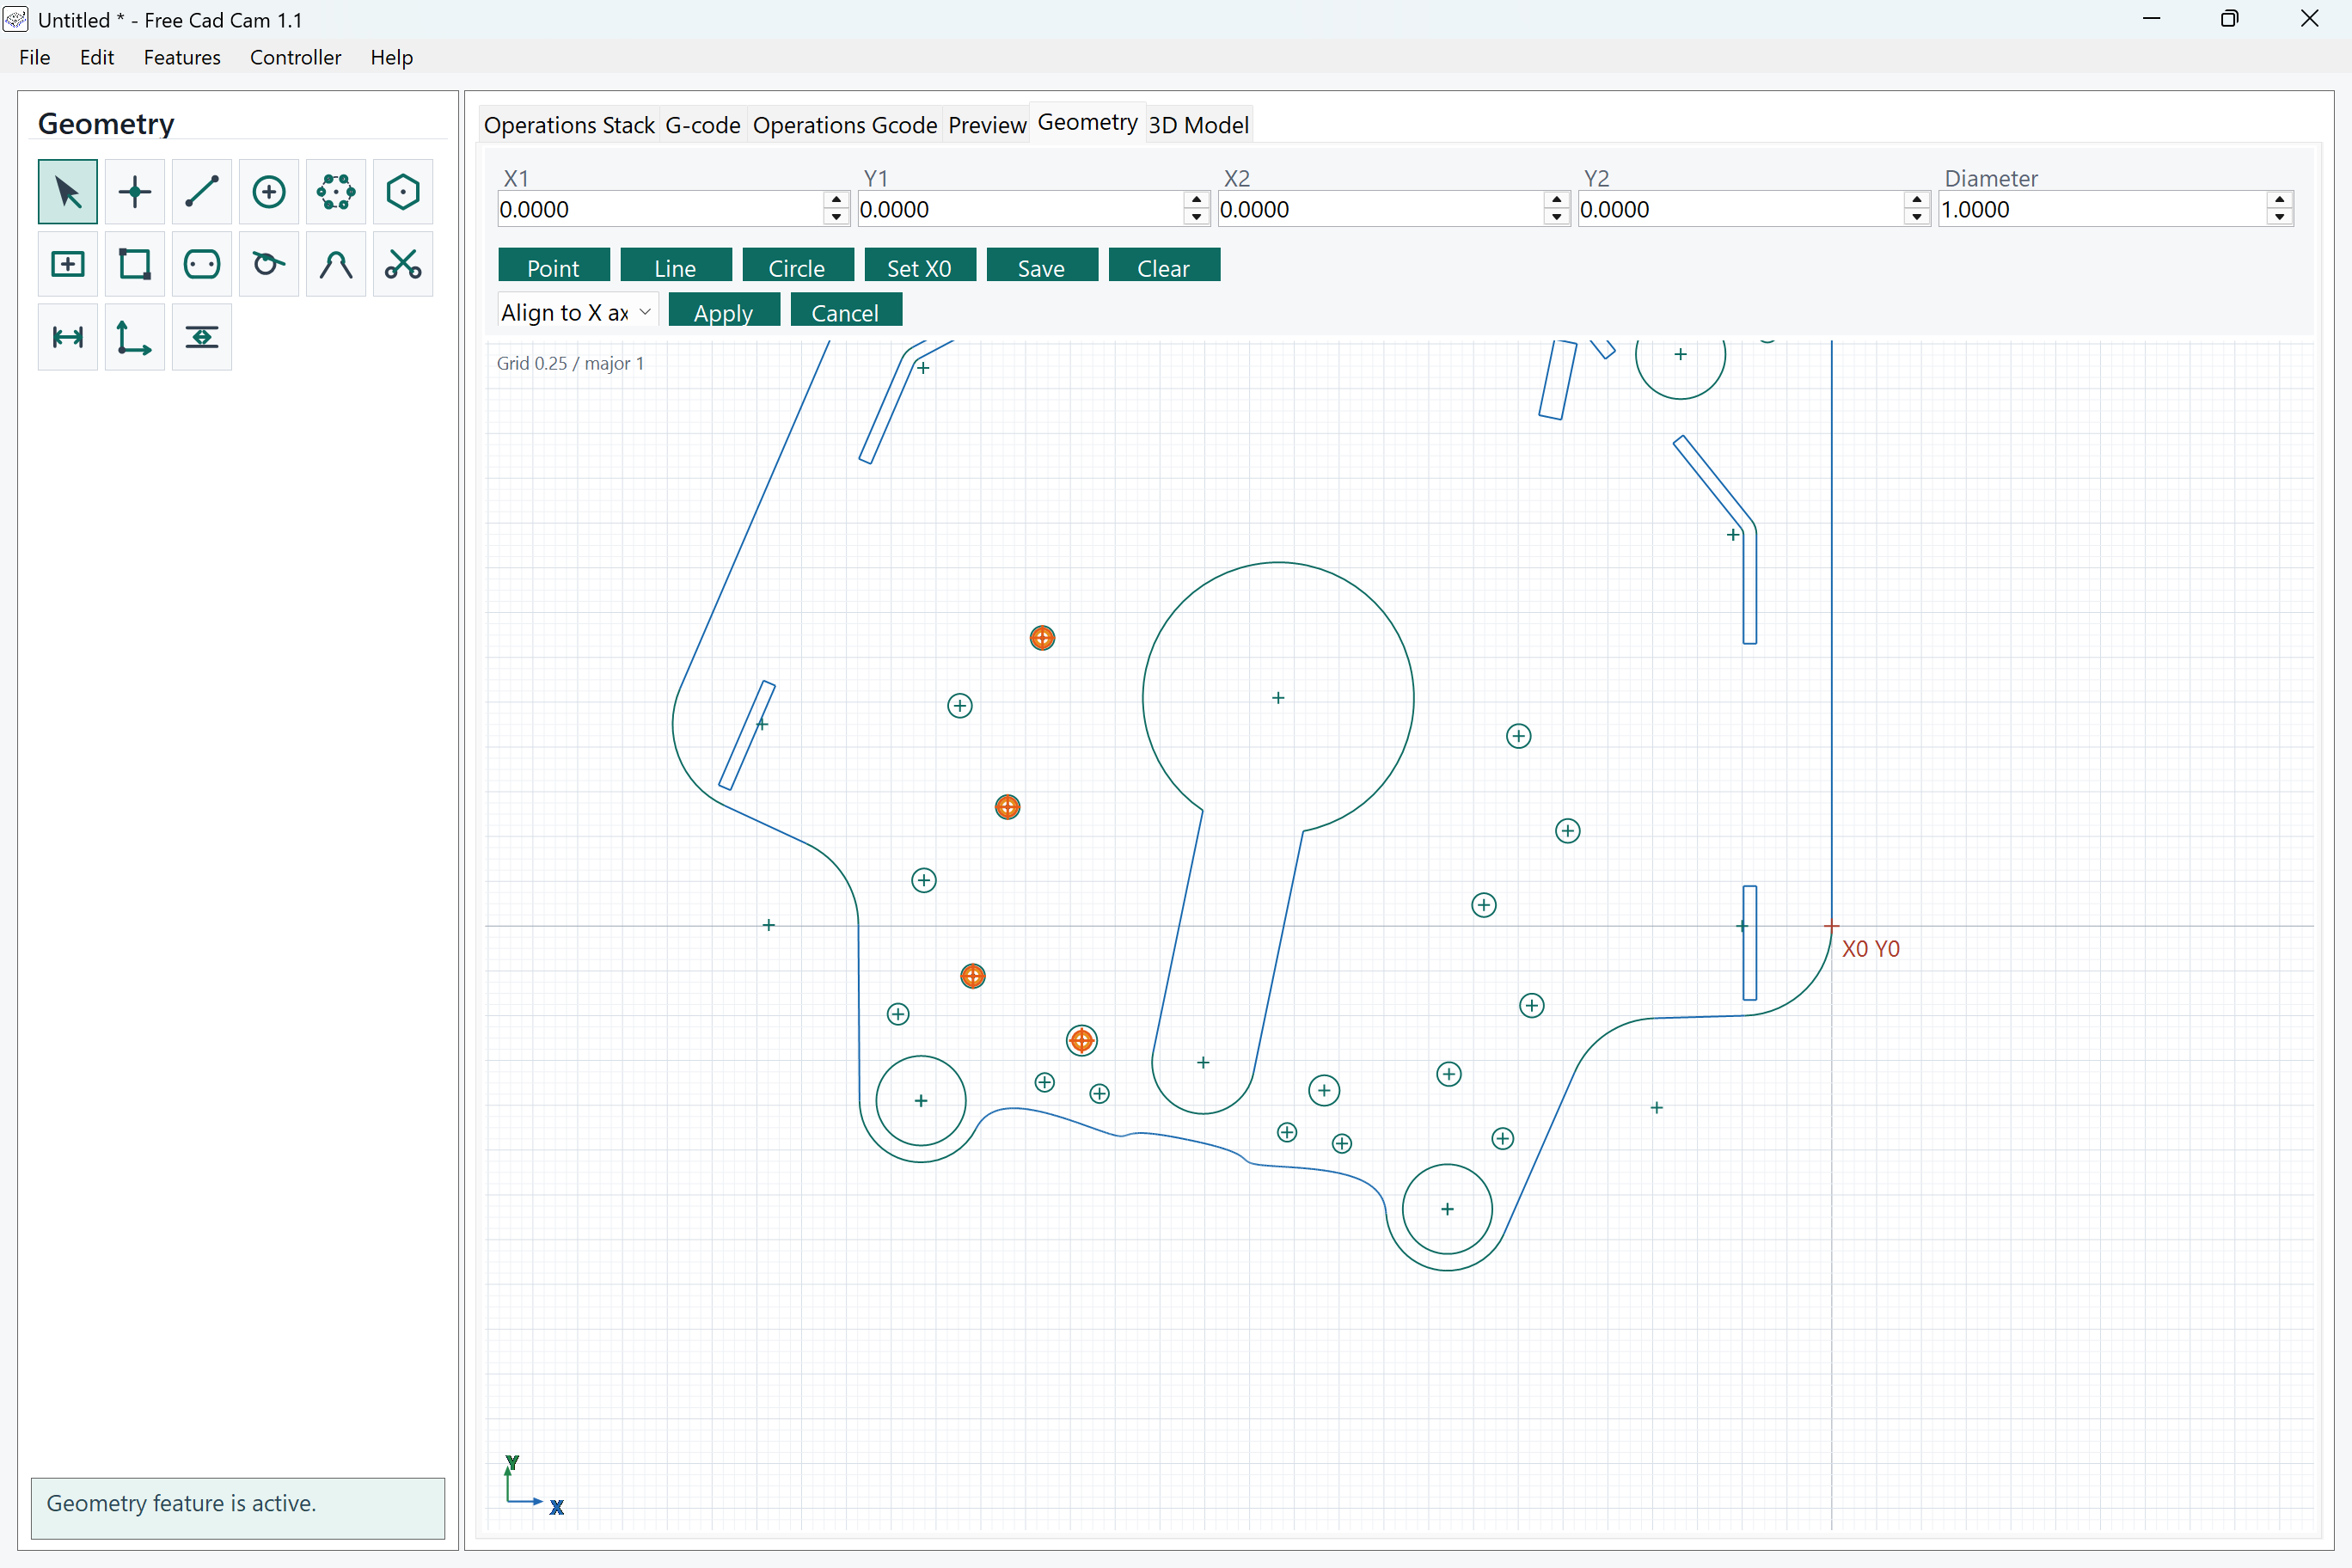Select the two-corner rectangle tool
The width and height of the screenshot is (2352, 1568).
(x=134, y=264)
